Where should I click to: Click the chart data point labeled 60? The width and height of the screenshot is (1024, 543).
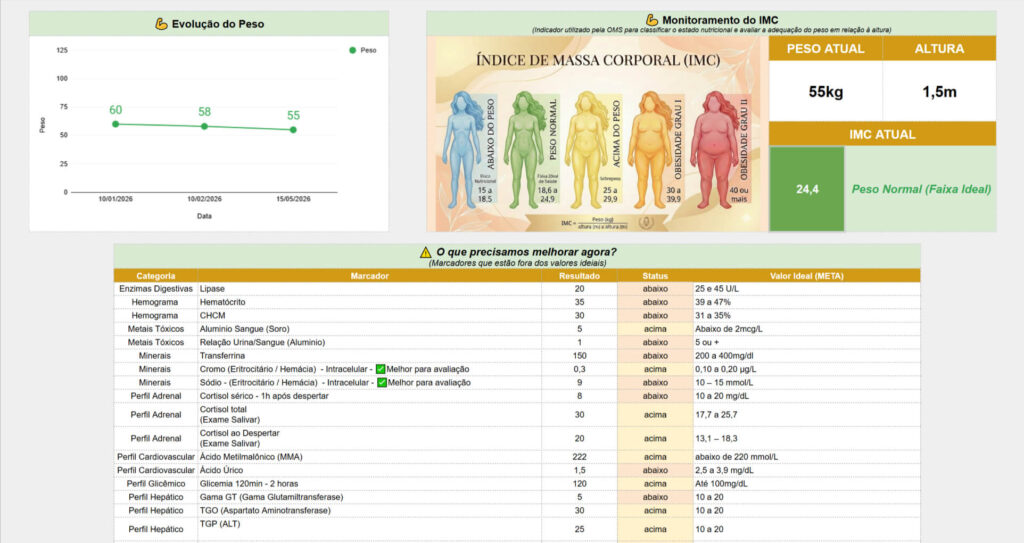116,124
